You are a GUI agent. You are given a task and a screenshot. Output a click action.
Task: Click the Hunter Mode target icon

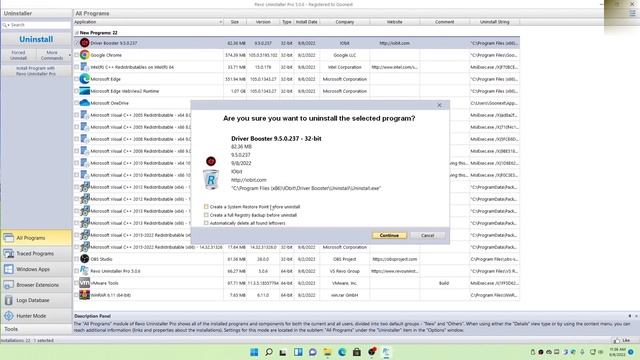(x=9, y=316)
